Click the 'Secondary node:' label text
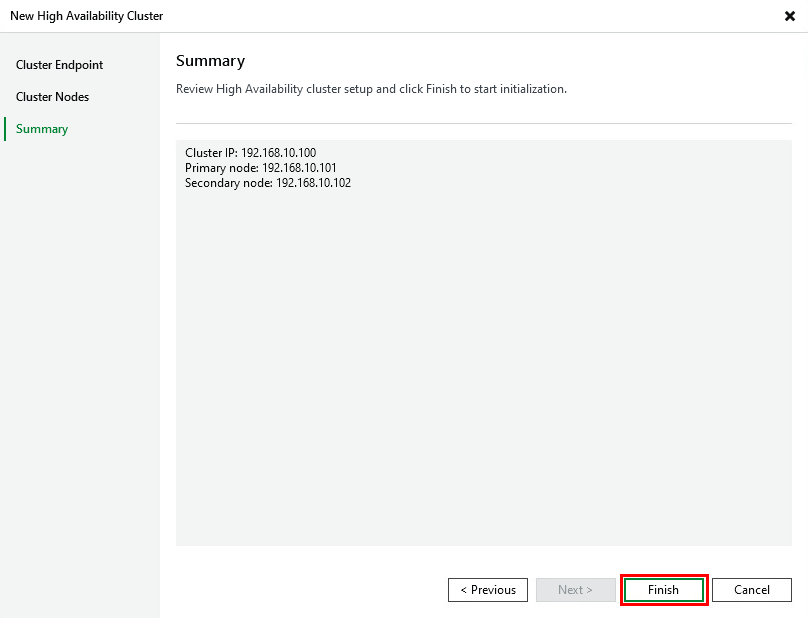The width and height of the screenshot is (808, 618). tap(229, 183)
